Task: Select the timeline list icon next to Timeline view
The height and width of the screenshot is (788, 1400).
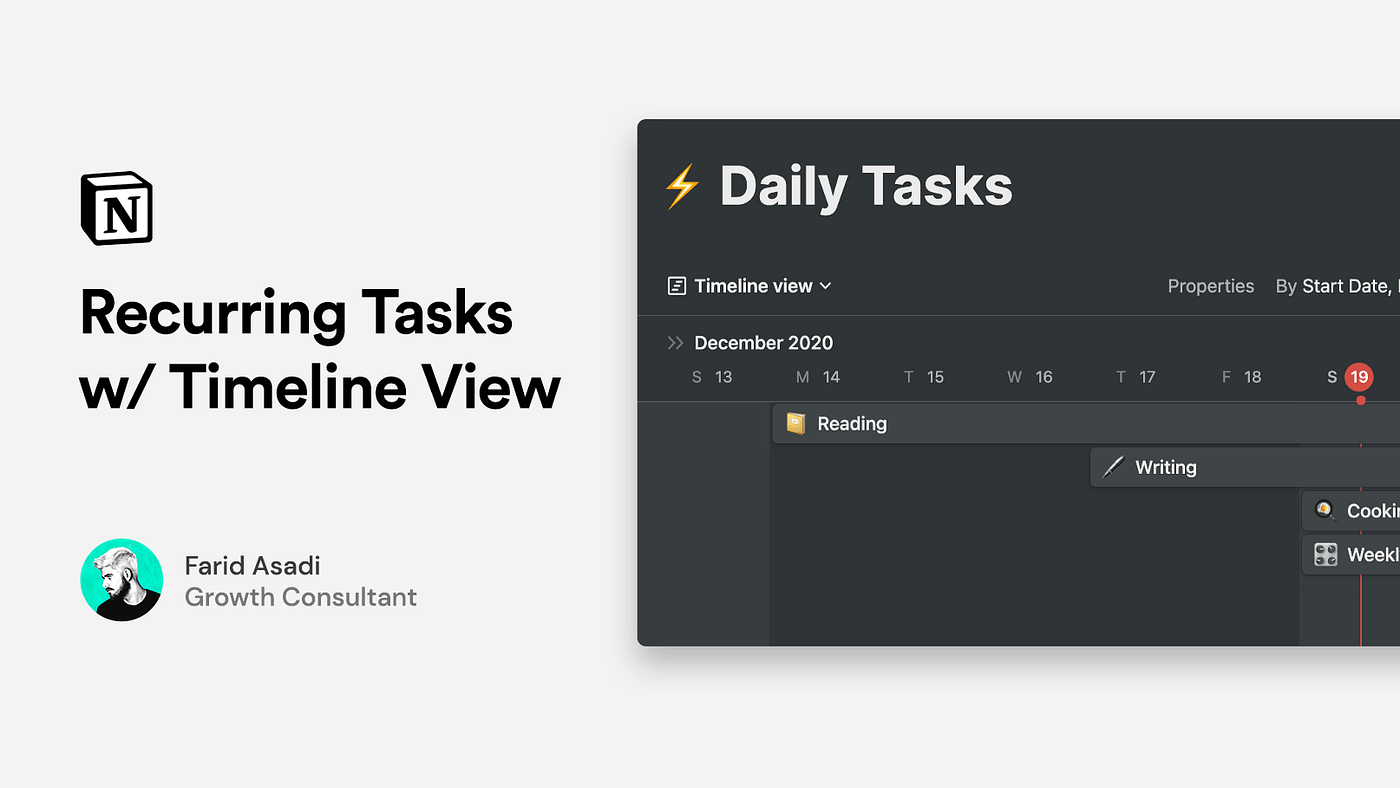Action: (678, 286)
